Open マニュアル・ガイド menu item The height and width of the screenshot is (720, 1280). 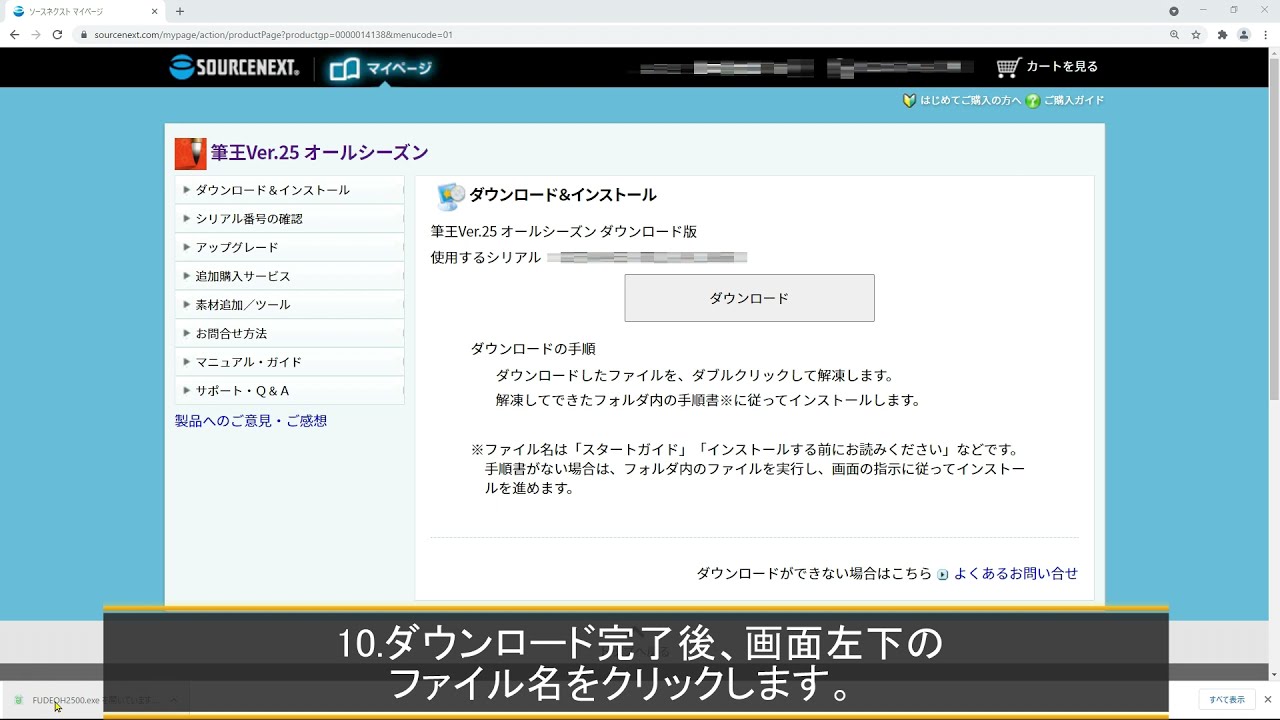[290, 362]
